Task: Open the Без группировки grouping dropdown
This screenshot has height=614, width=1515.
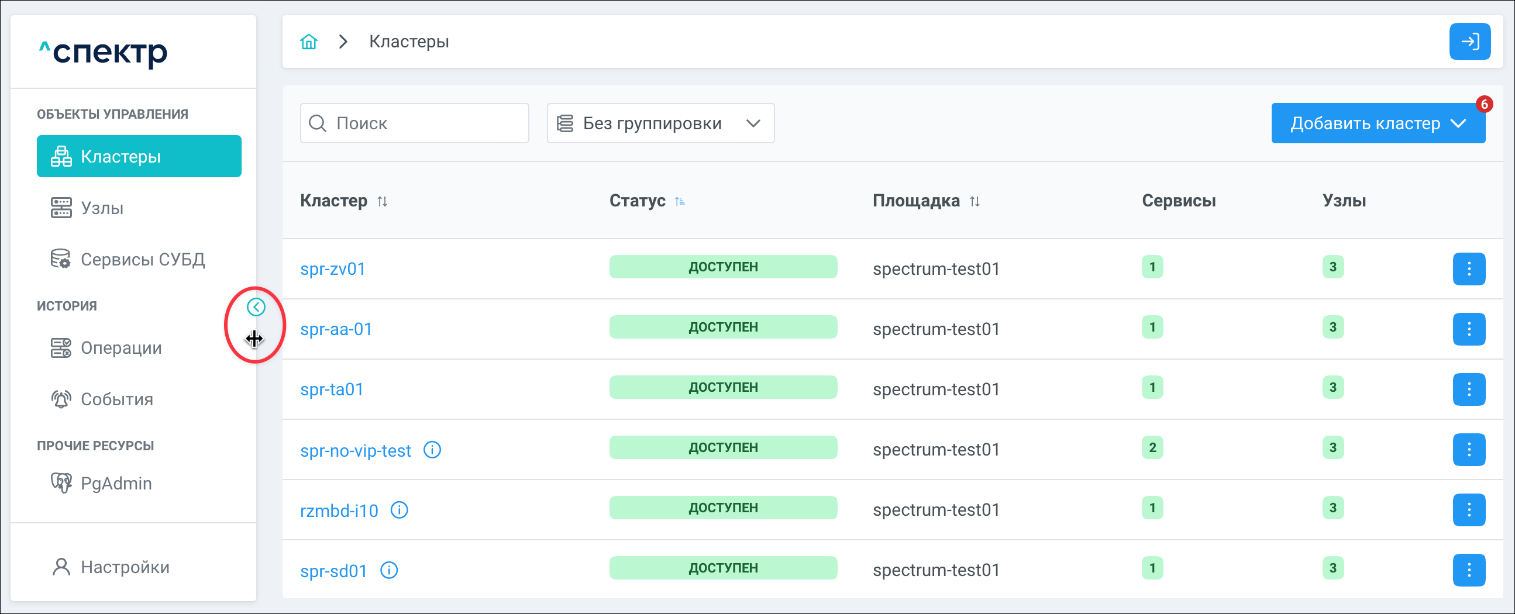Action: point(660,123)
